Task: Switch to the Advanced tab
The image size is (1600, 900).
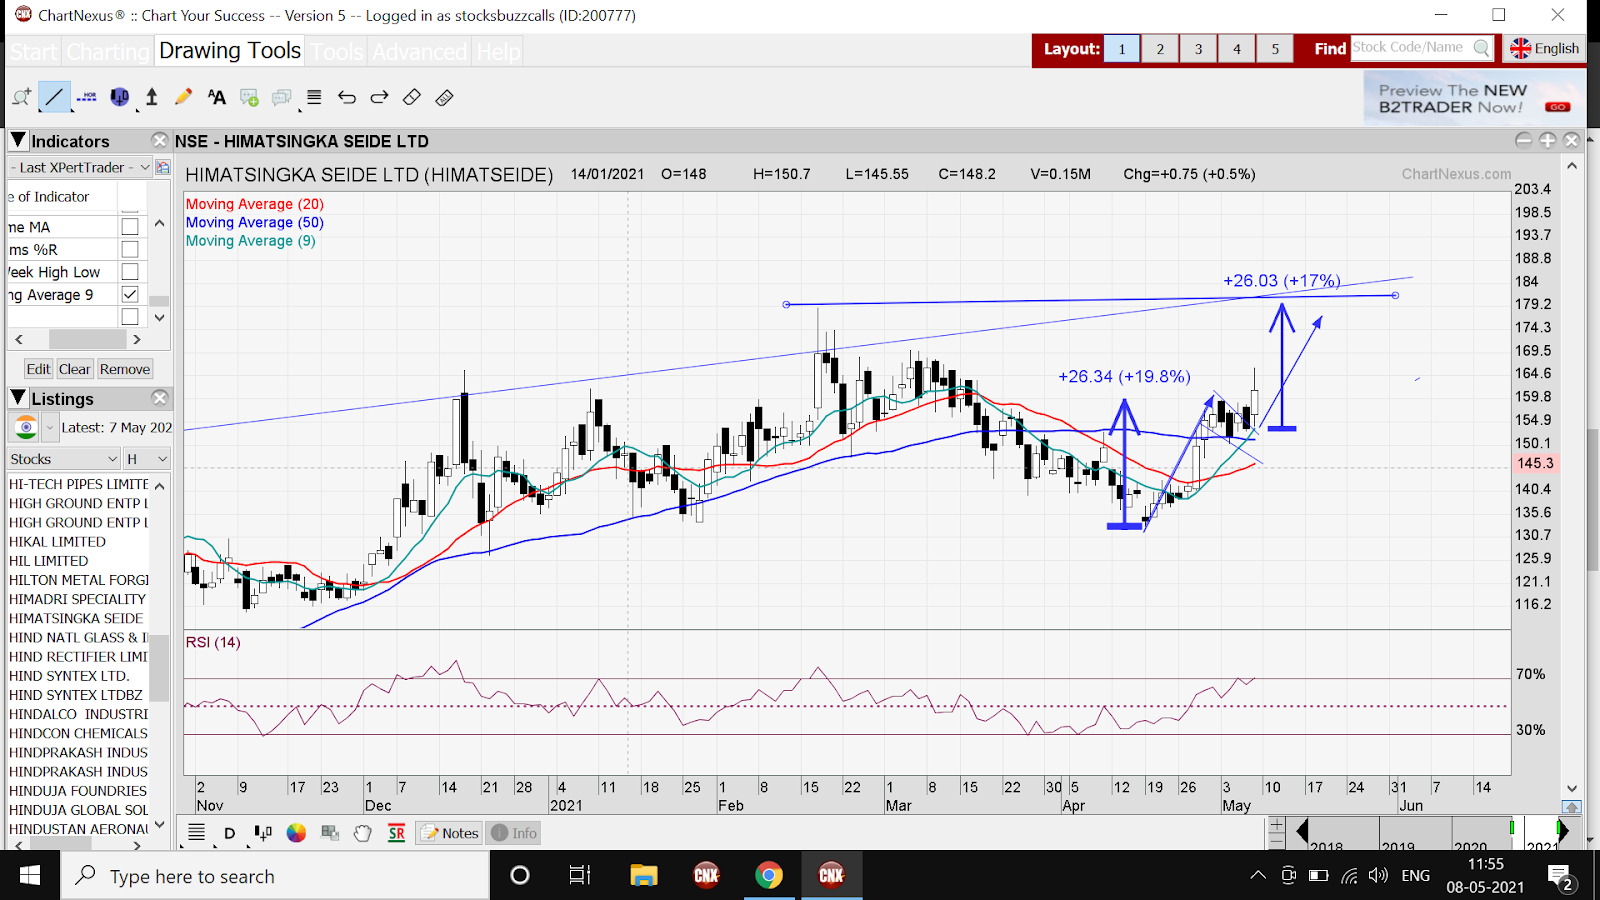Action: coord(419,51)
